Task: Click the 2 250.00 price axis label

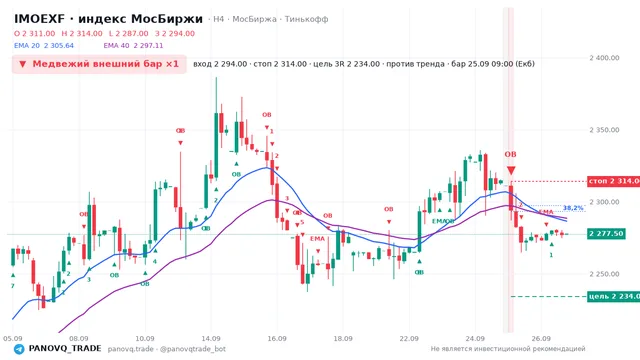Action: 604,274
